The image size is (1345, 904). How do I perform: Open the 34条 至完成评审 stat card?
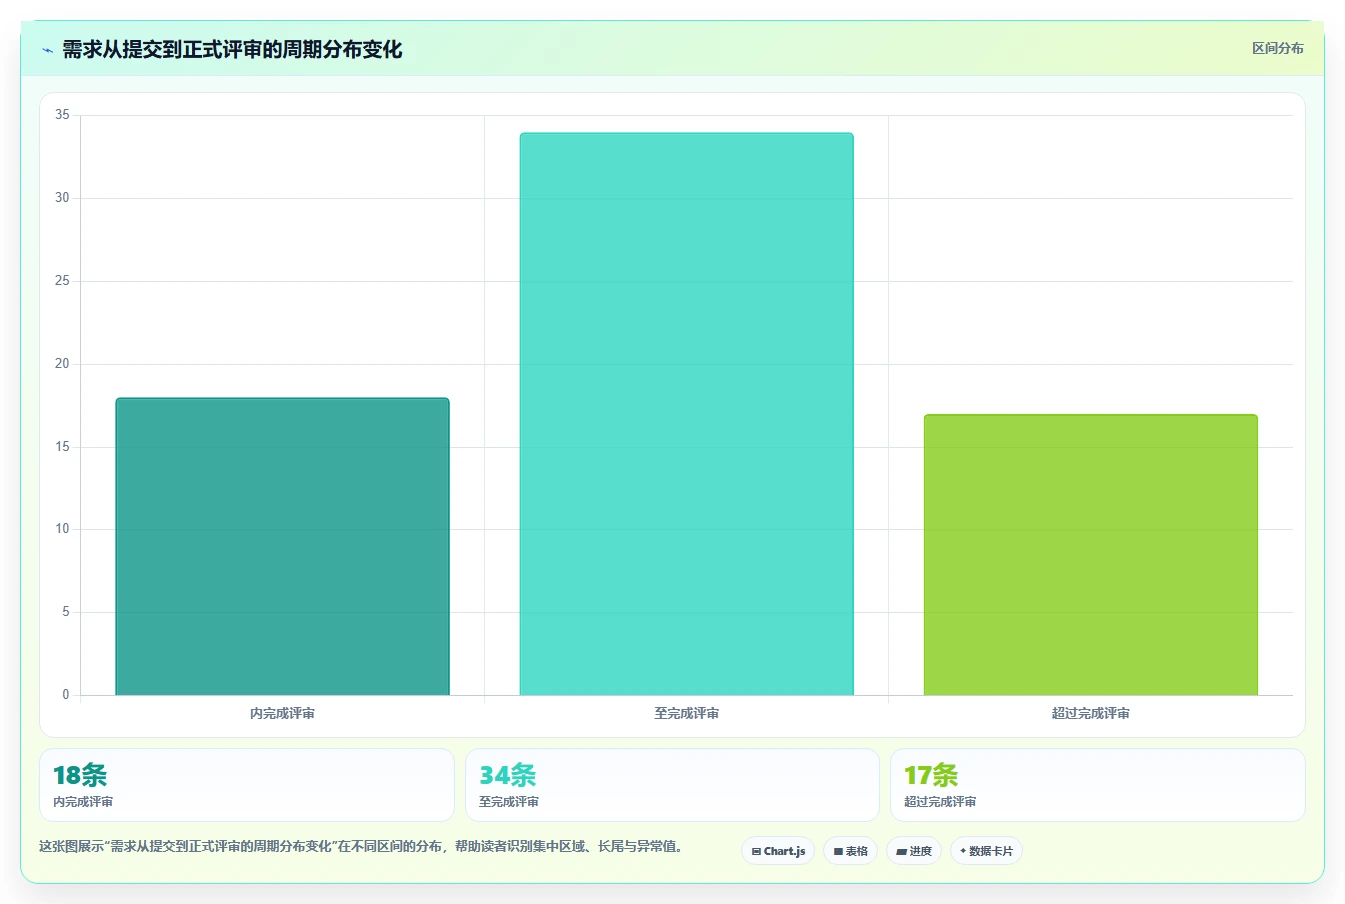[672, 785]
